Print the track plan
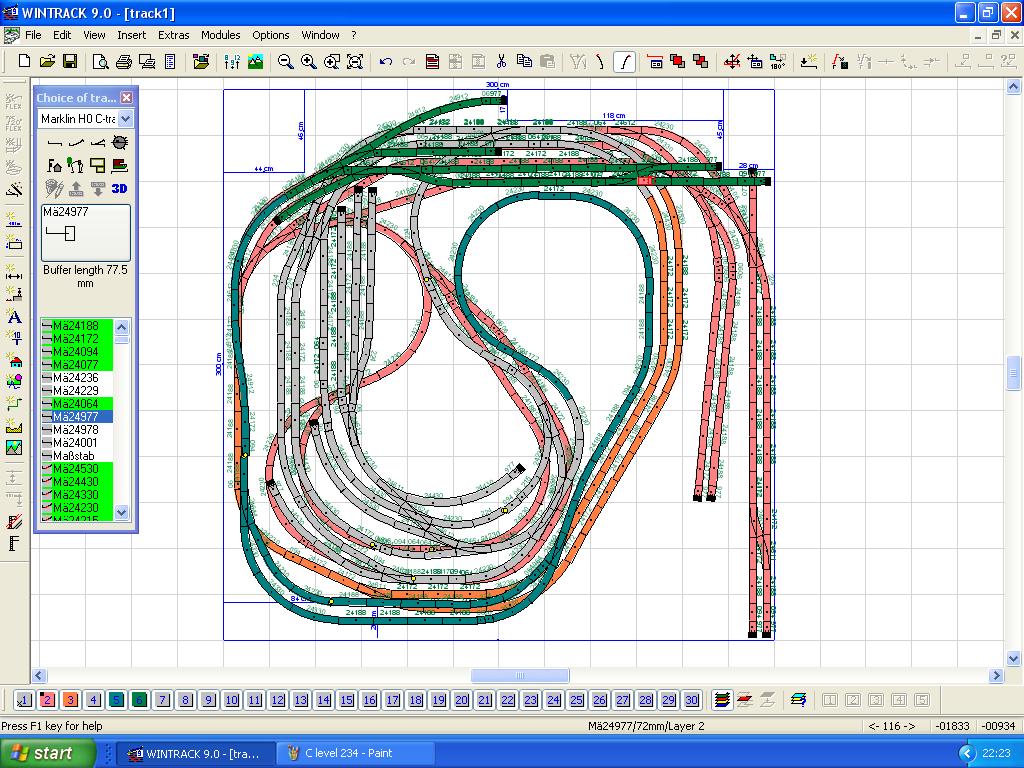1024x768 pixels. tap(123, 61)
